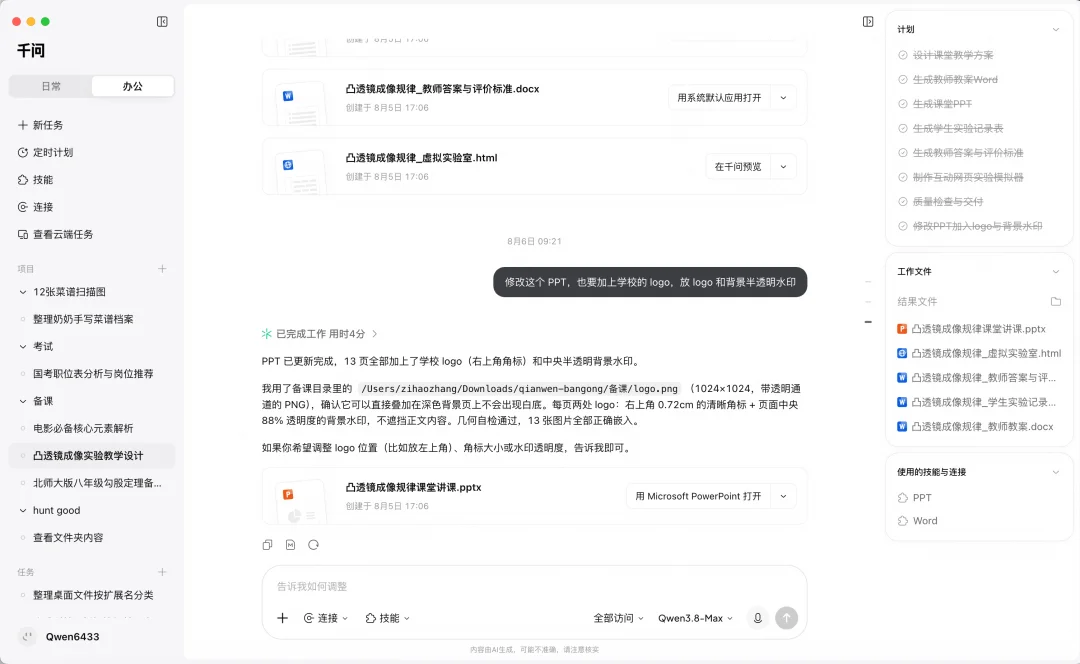Add a new task with plus beside 任务
Viewport: 1080px width, 664px height.
[x=162, y=572]
